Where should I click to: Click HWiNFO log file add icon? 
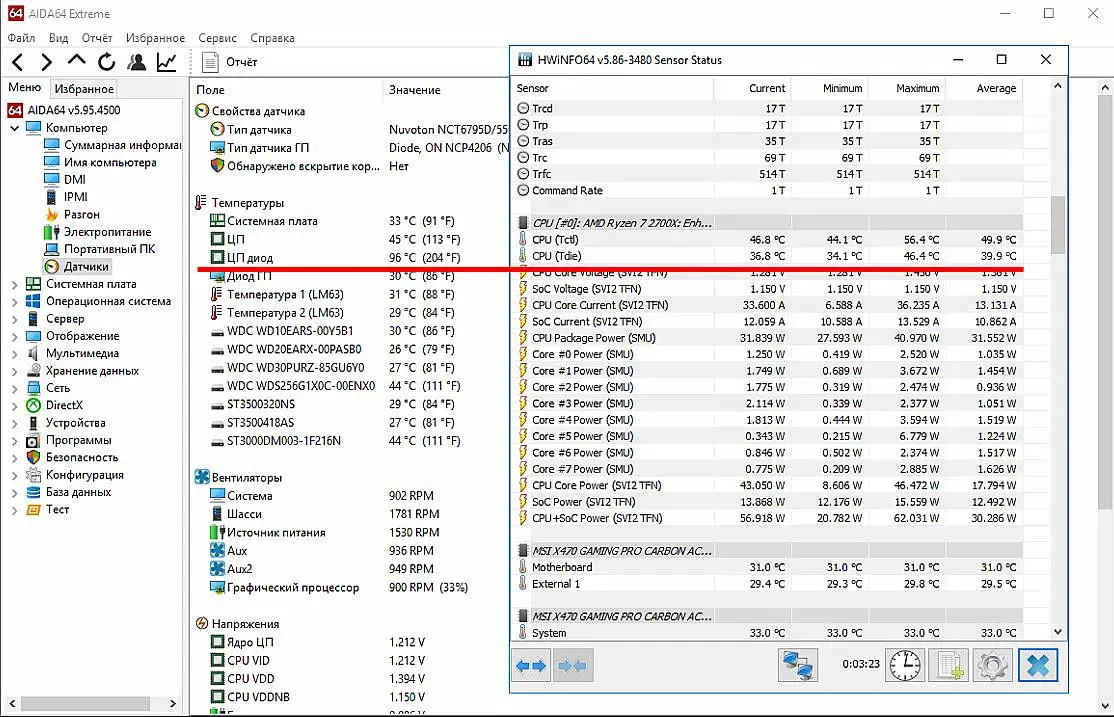click(950, 666)
